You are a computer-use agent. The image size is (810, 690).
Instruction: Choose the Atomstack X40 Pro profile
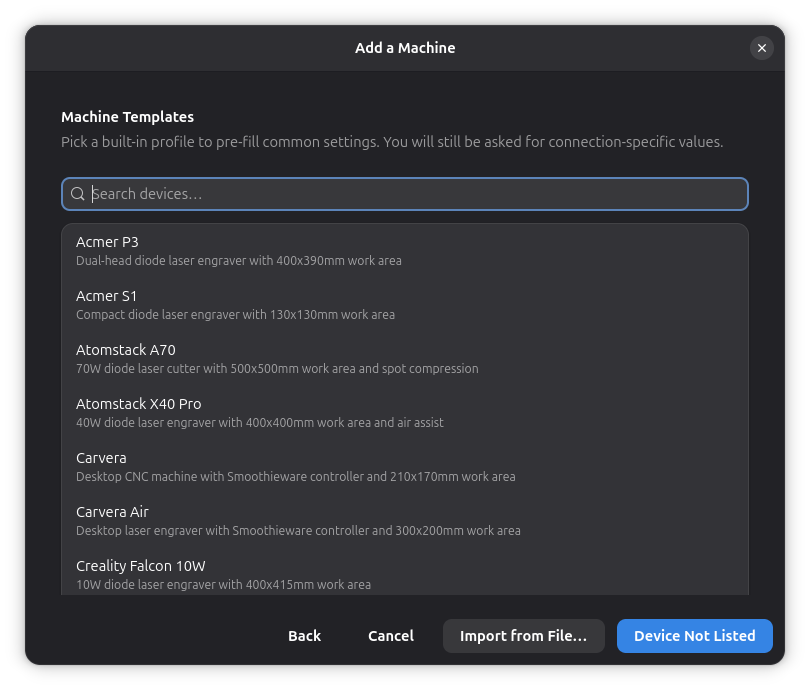pyautogui.click(x=405, y=413)
